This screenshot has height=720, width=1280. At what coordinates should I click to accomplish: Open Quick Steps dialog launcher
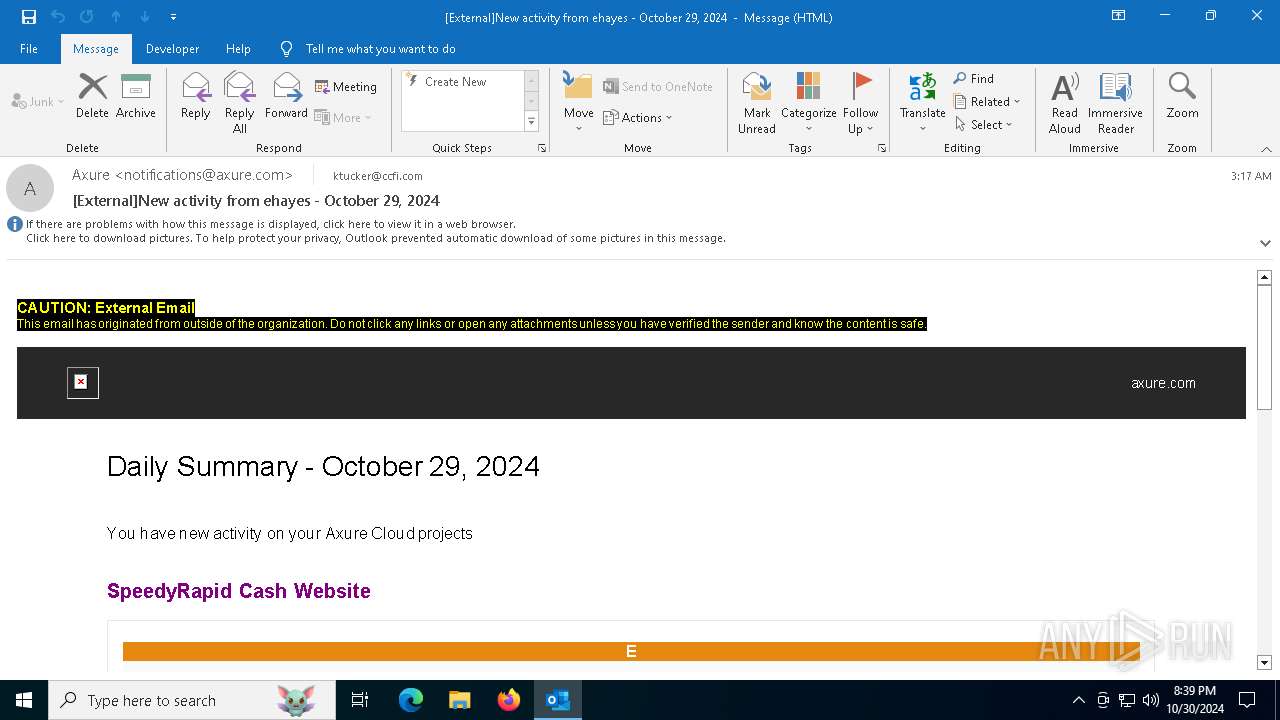pos(542,148)
